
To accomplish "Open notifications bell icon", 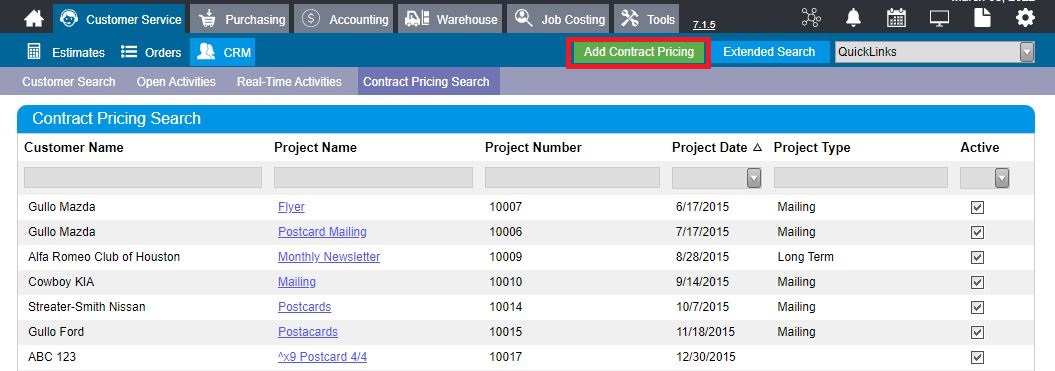I will click(853, 18).
